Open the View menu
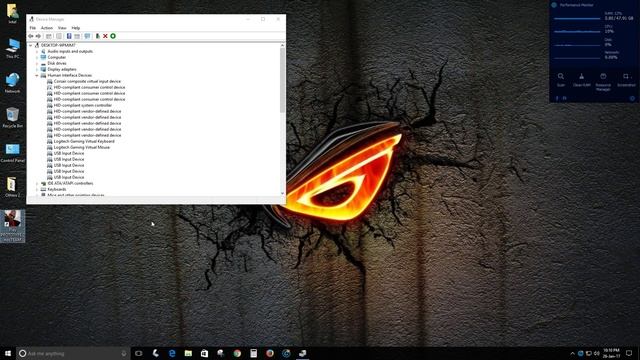Viewport: 640px width, 360px height. tap(62, 28)
